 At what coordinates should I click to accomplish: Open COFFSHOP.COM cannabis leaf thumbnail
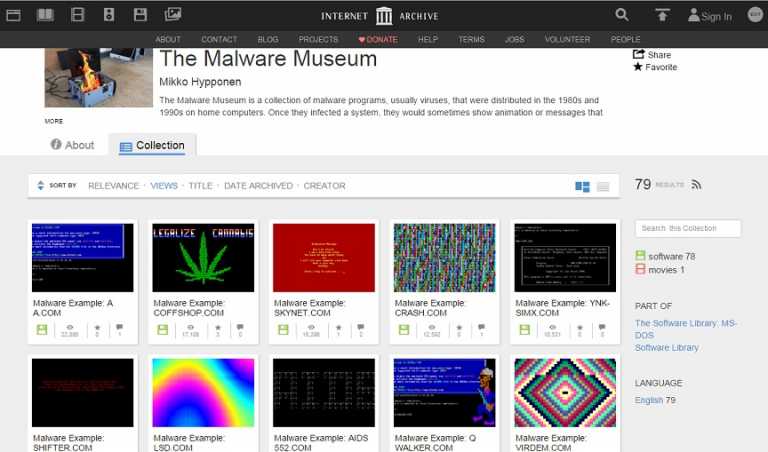[x=203, y=258]
